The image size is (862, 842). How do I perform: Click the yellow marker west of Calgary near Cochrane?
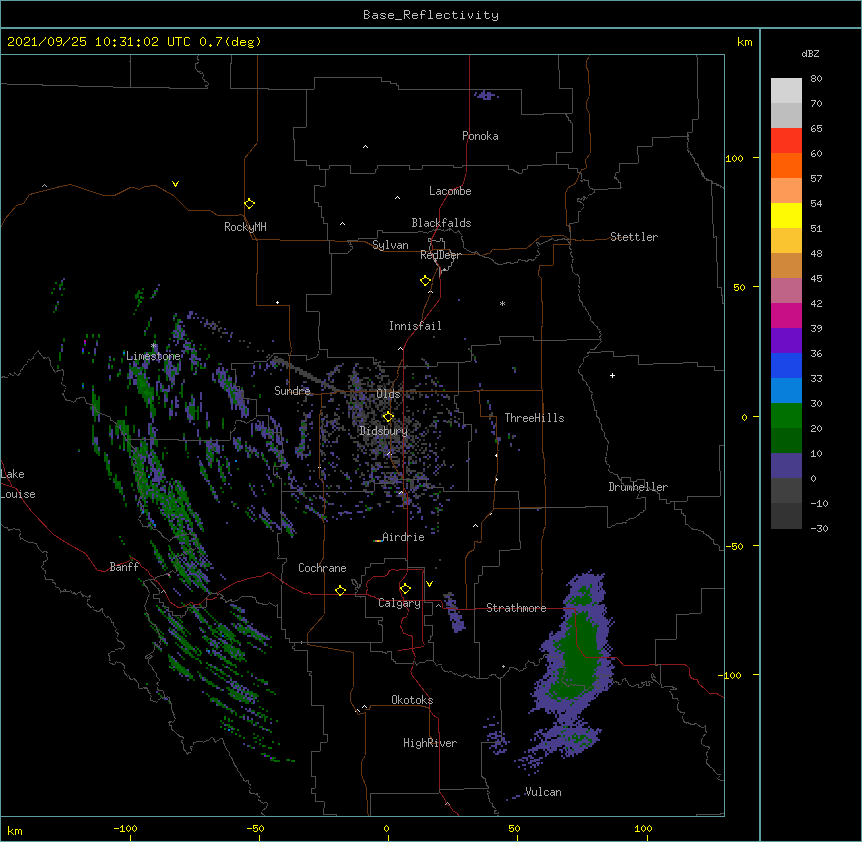[x=340, y=590]
